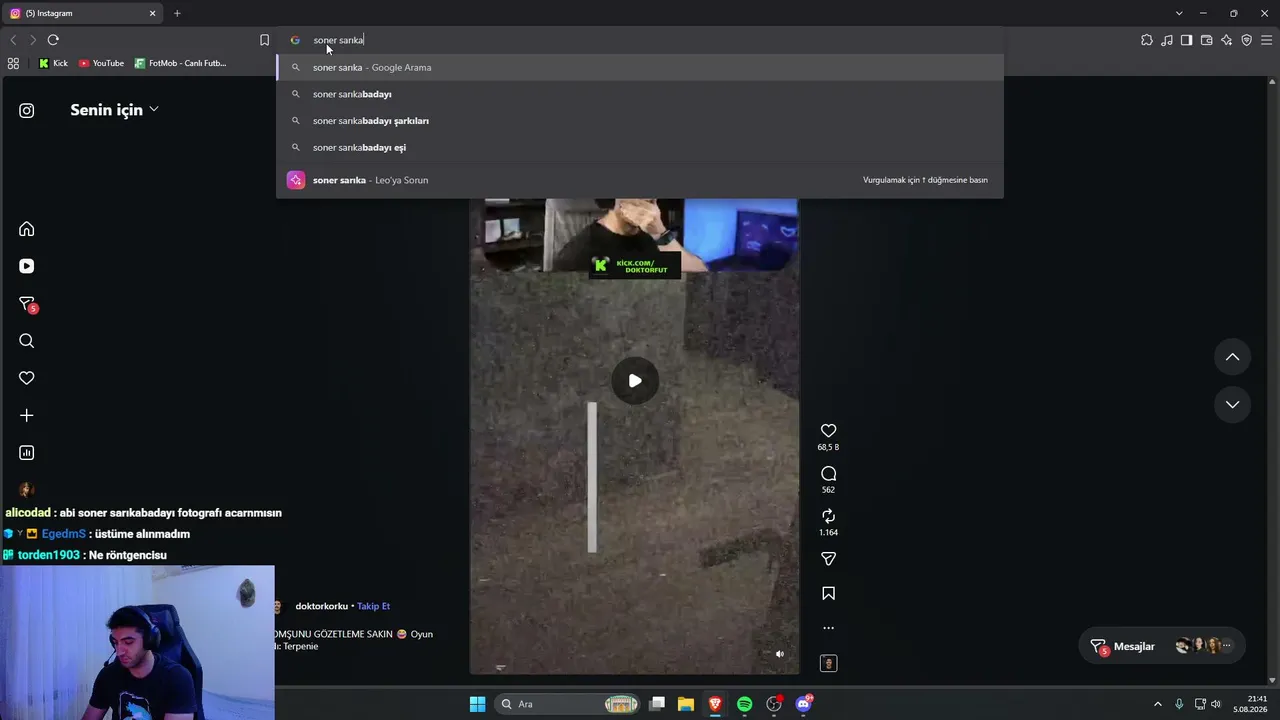Open the browser main hamburger menu
The image size is (1280, 720).
point(1266,40)
